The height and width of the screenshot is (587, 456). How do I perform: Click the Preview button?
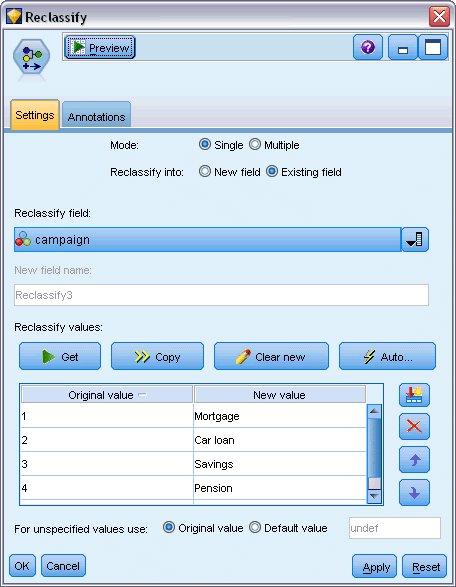pos(100,48)
